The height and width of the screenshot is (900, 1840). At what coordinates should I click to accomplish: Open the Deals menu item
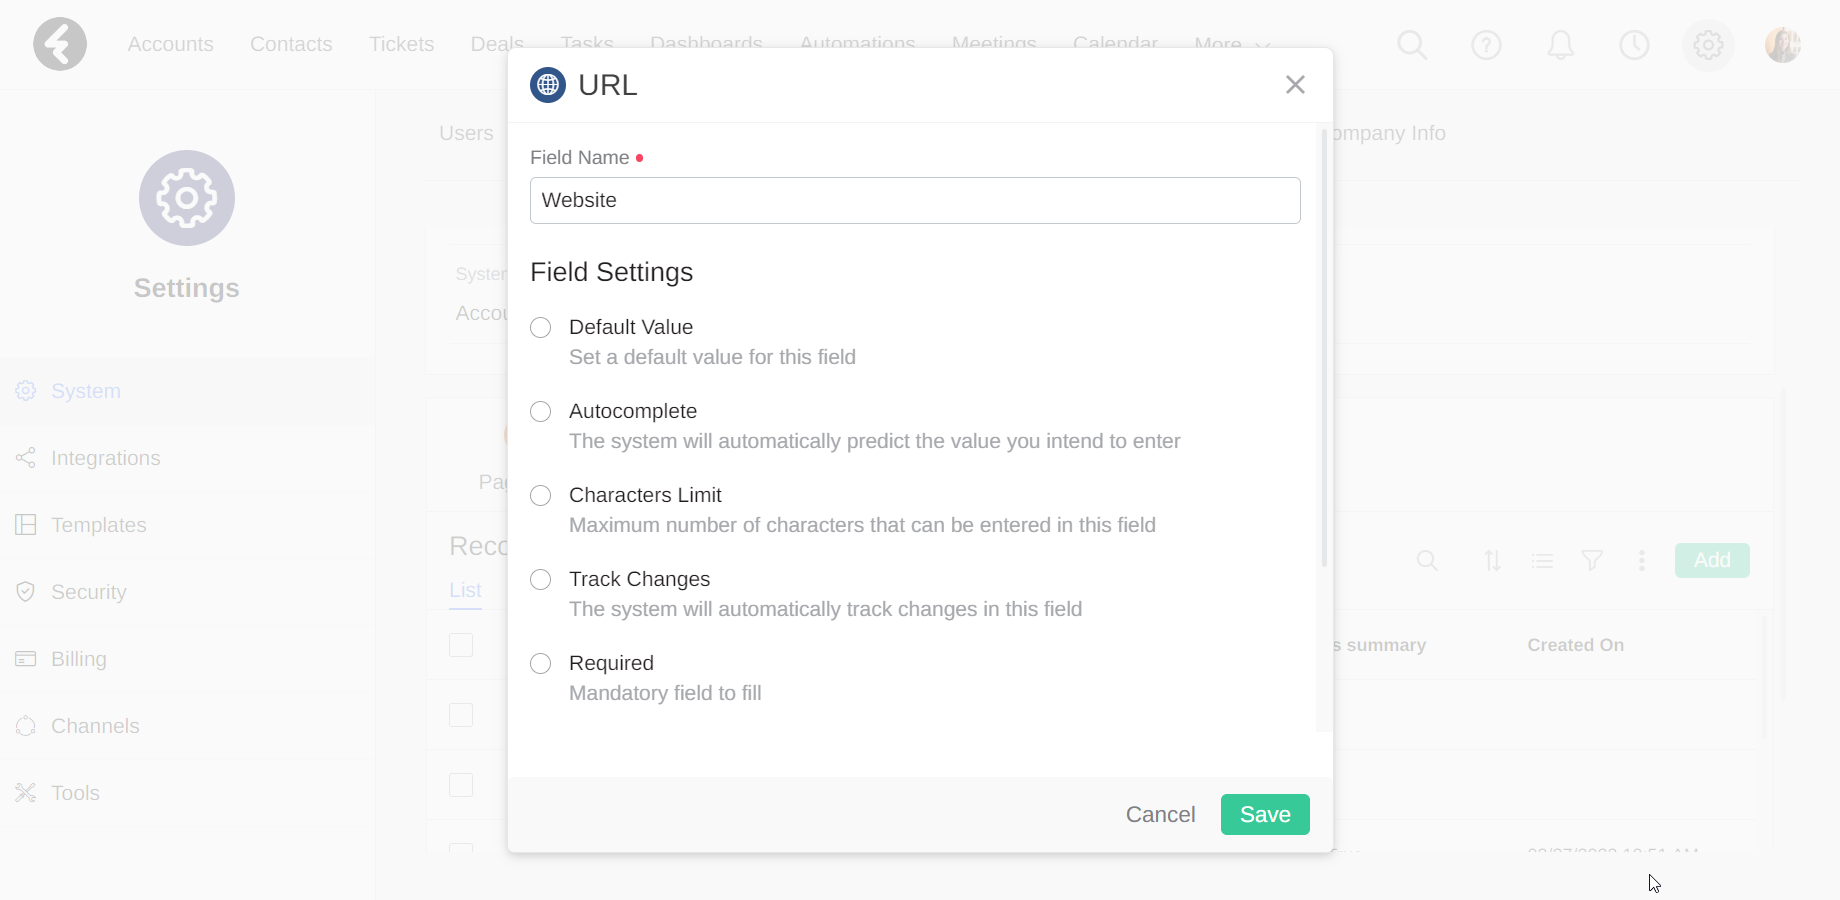496,44
